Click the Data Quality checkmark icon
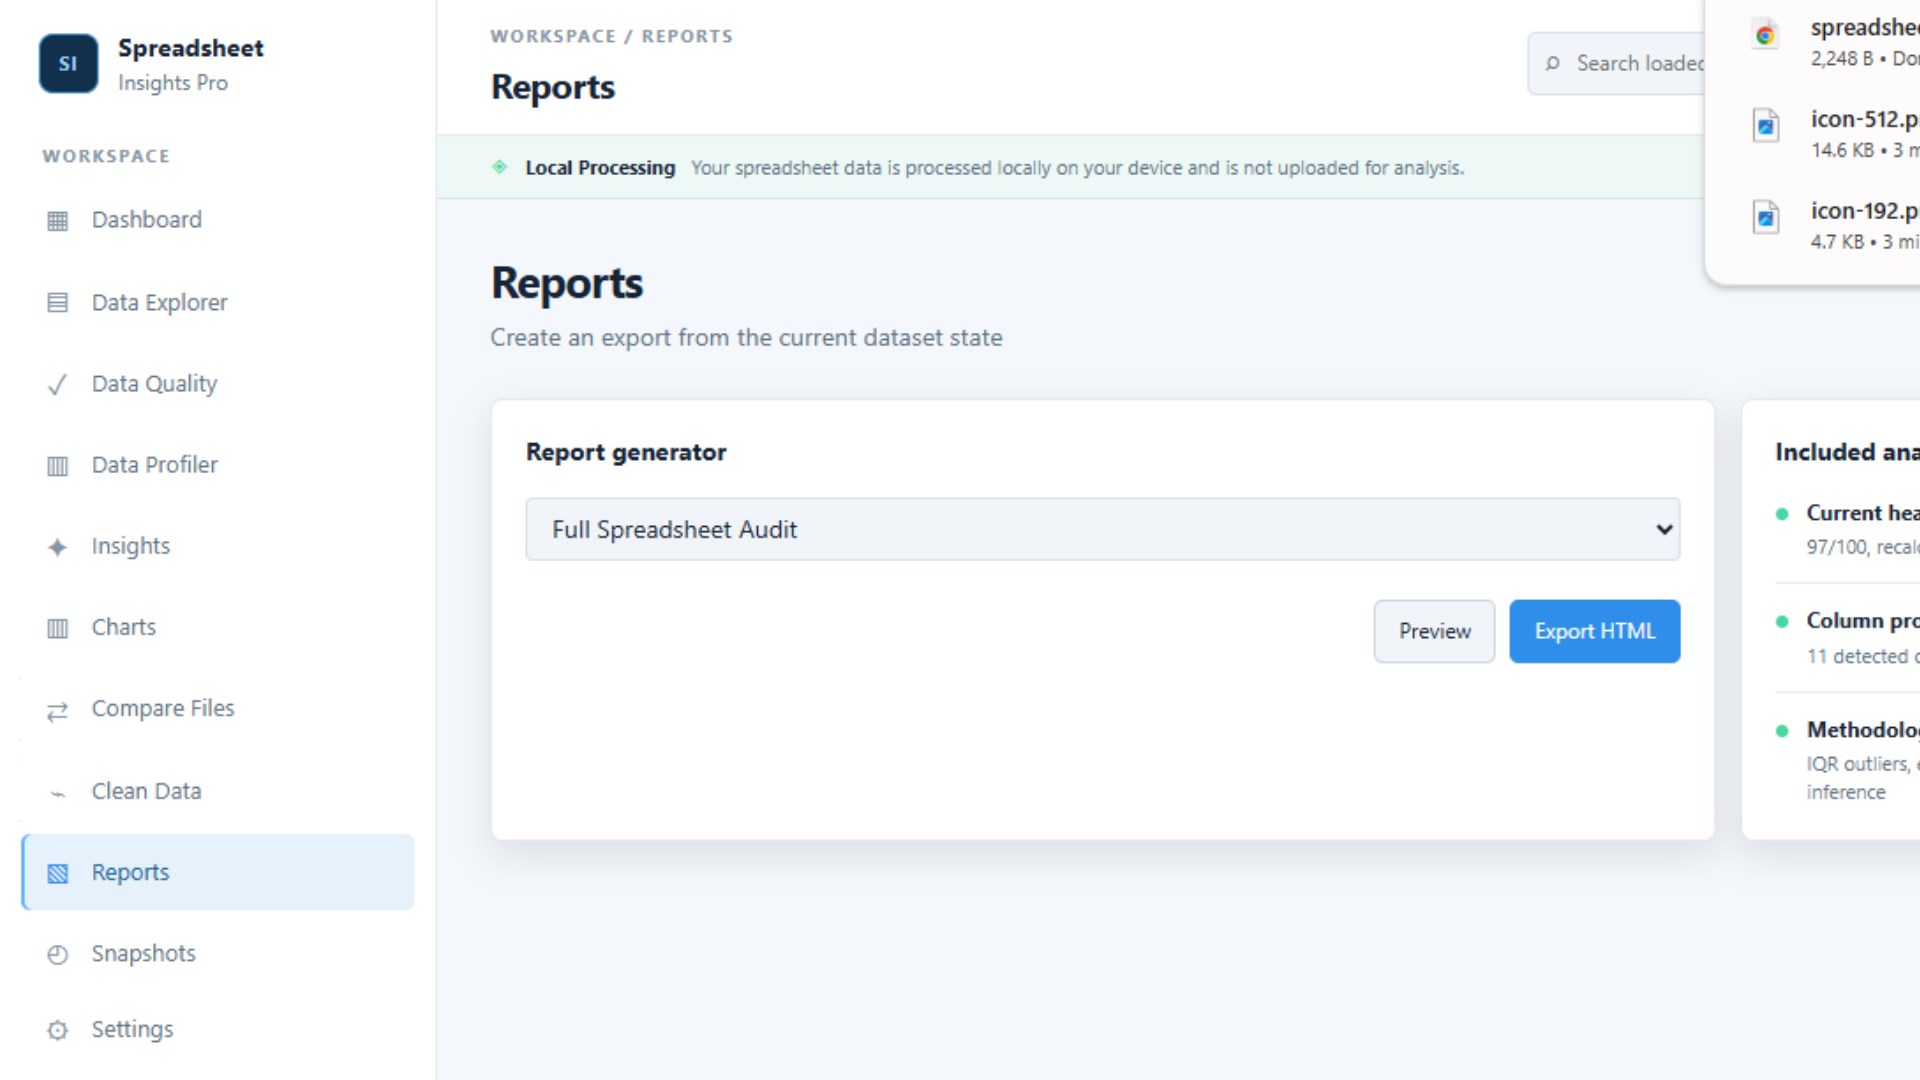 point(58,385)
